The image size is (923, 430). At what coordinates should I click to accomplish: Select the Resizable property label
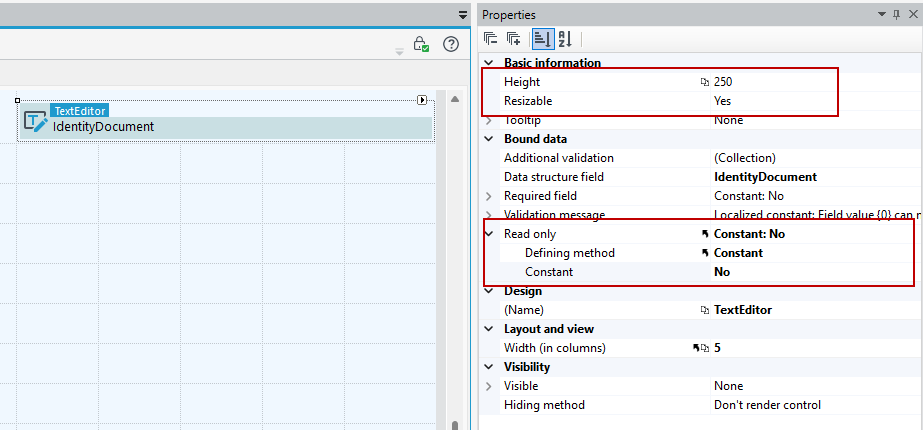[528, 101]
